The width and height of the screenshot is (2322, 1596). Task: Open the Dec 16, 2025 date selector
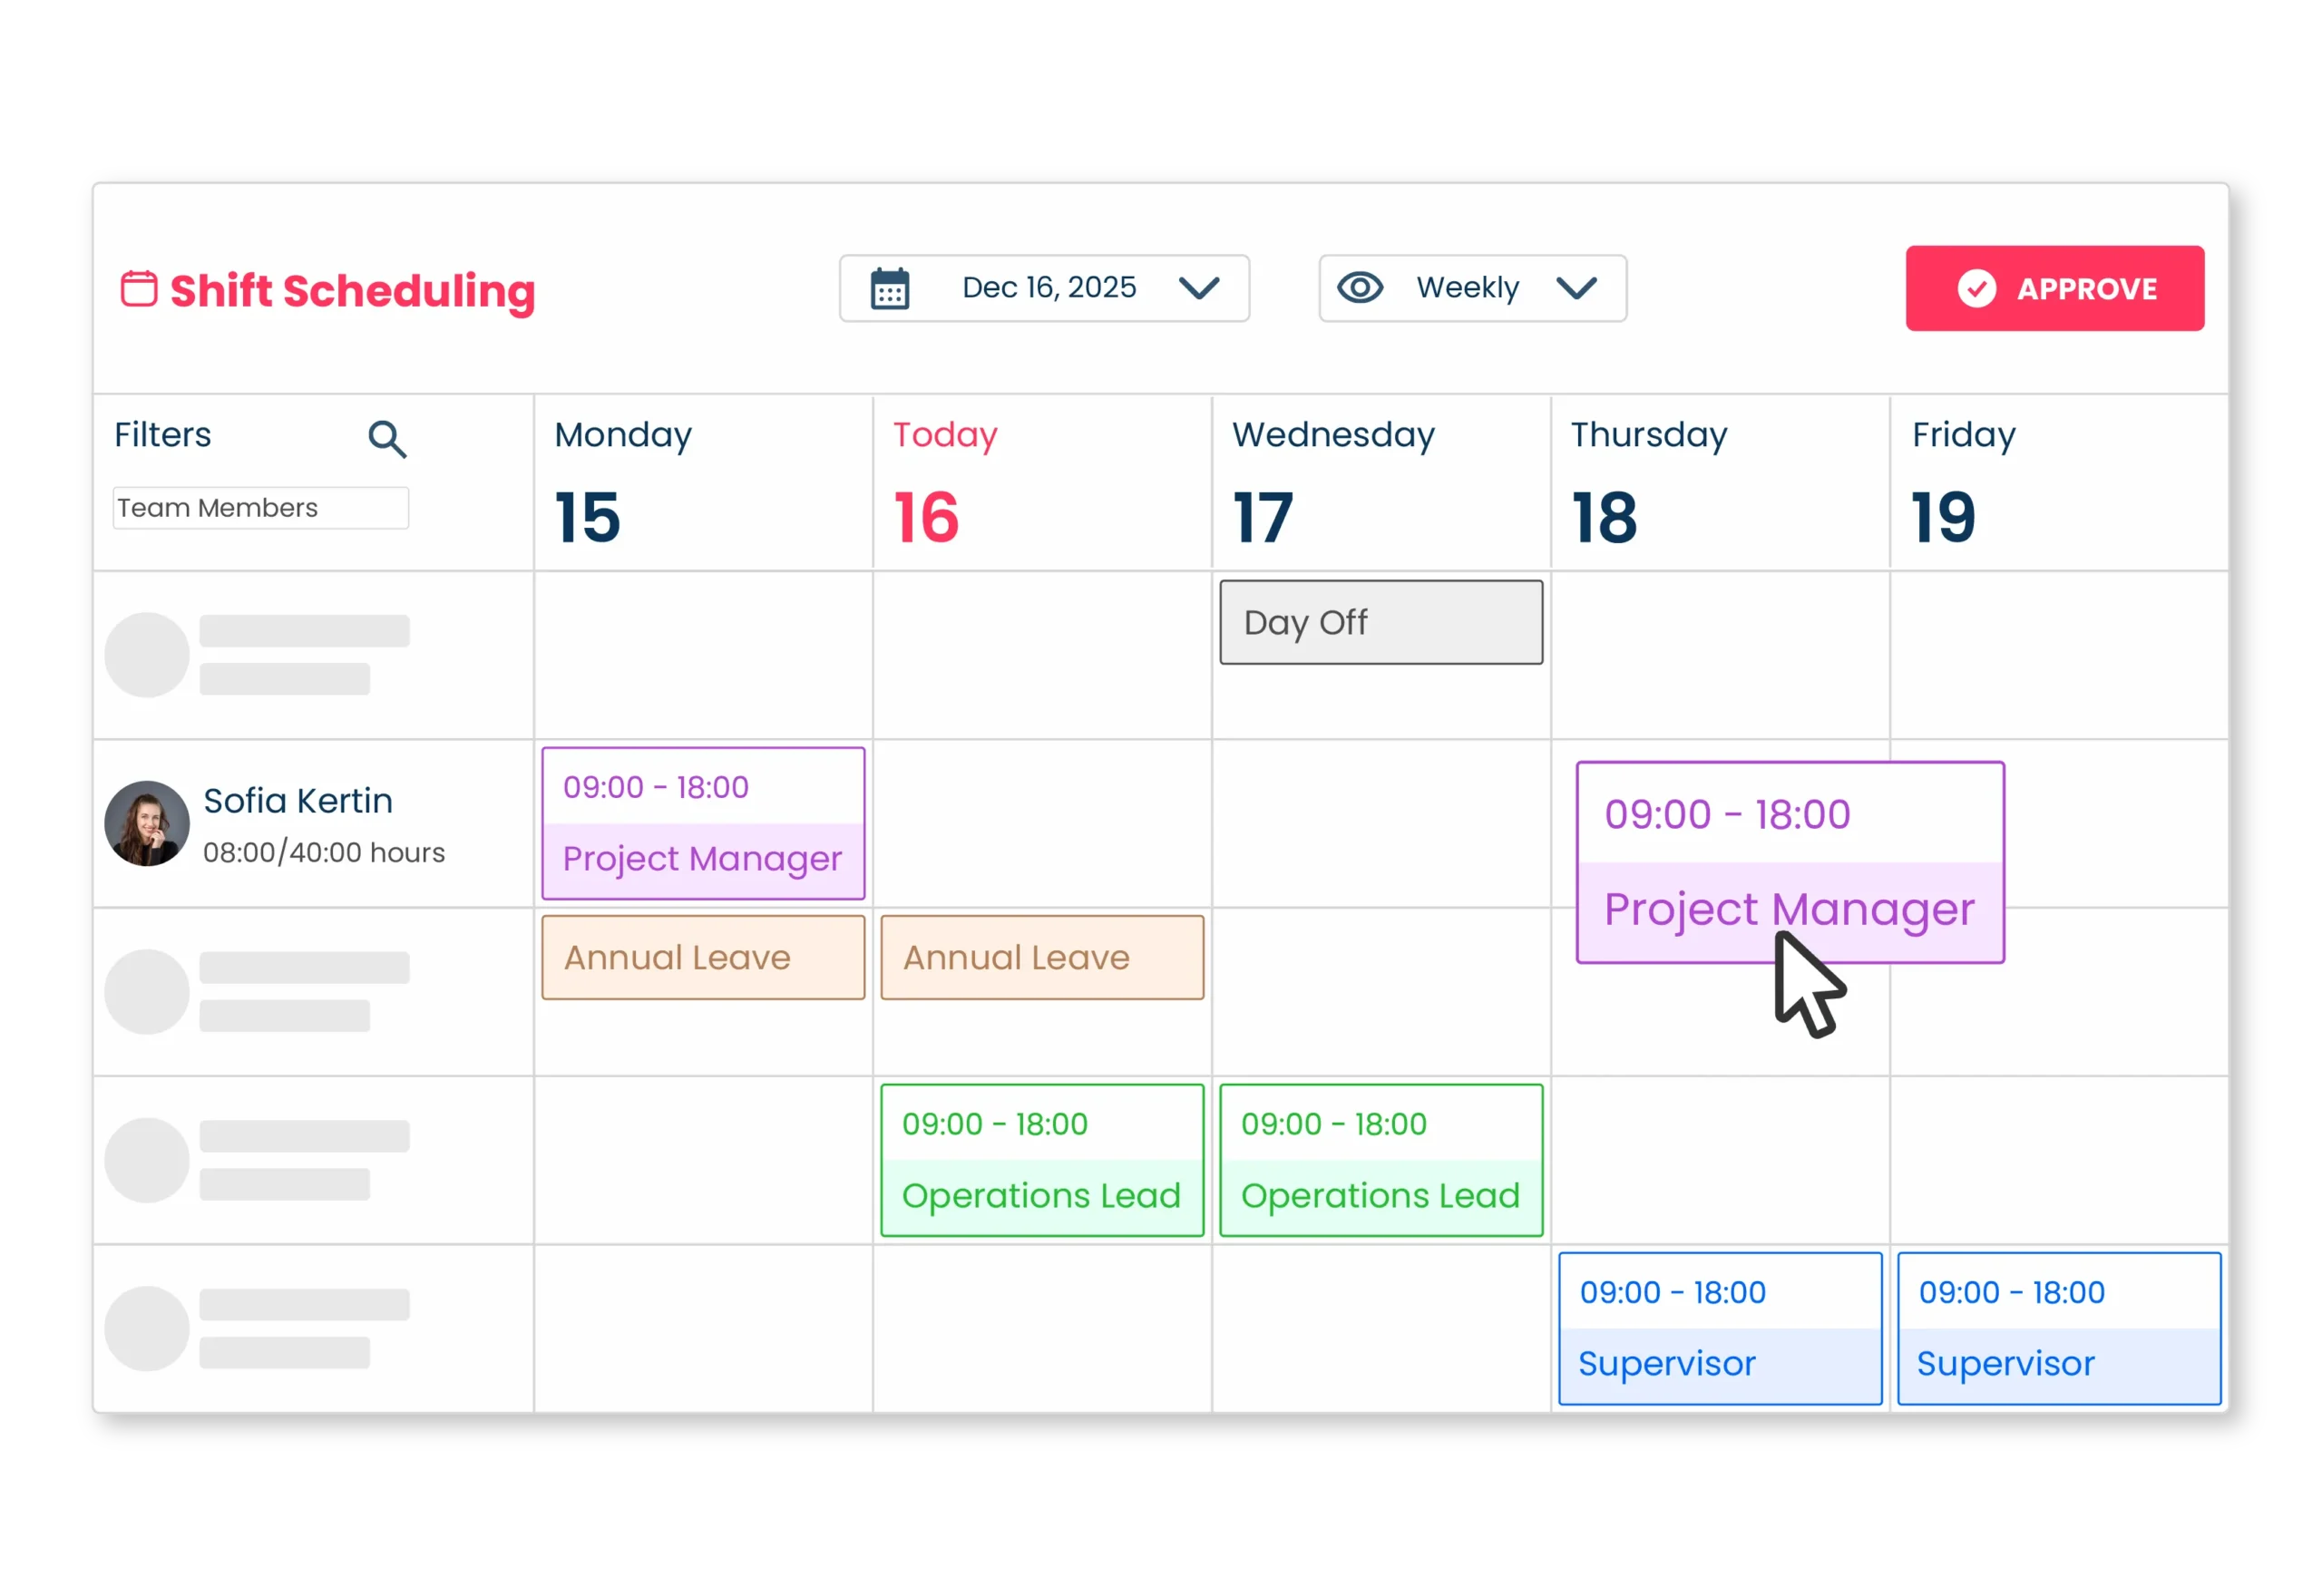coord(1048,288)
